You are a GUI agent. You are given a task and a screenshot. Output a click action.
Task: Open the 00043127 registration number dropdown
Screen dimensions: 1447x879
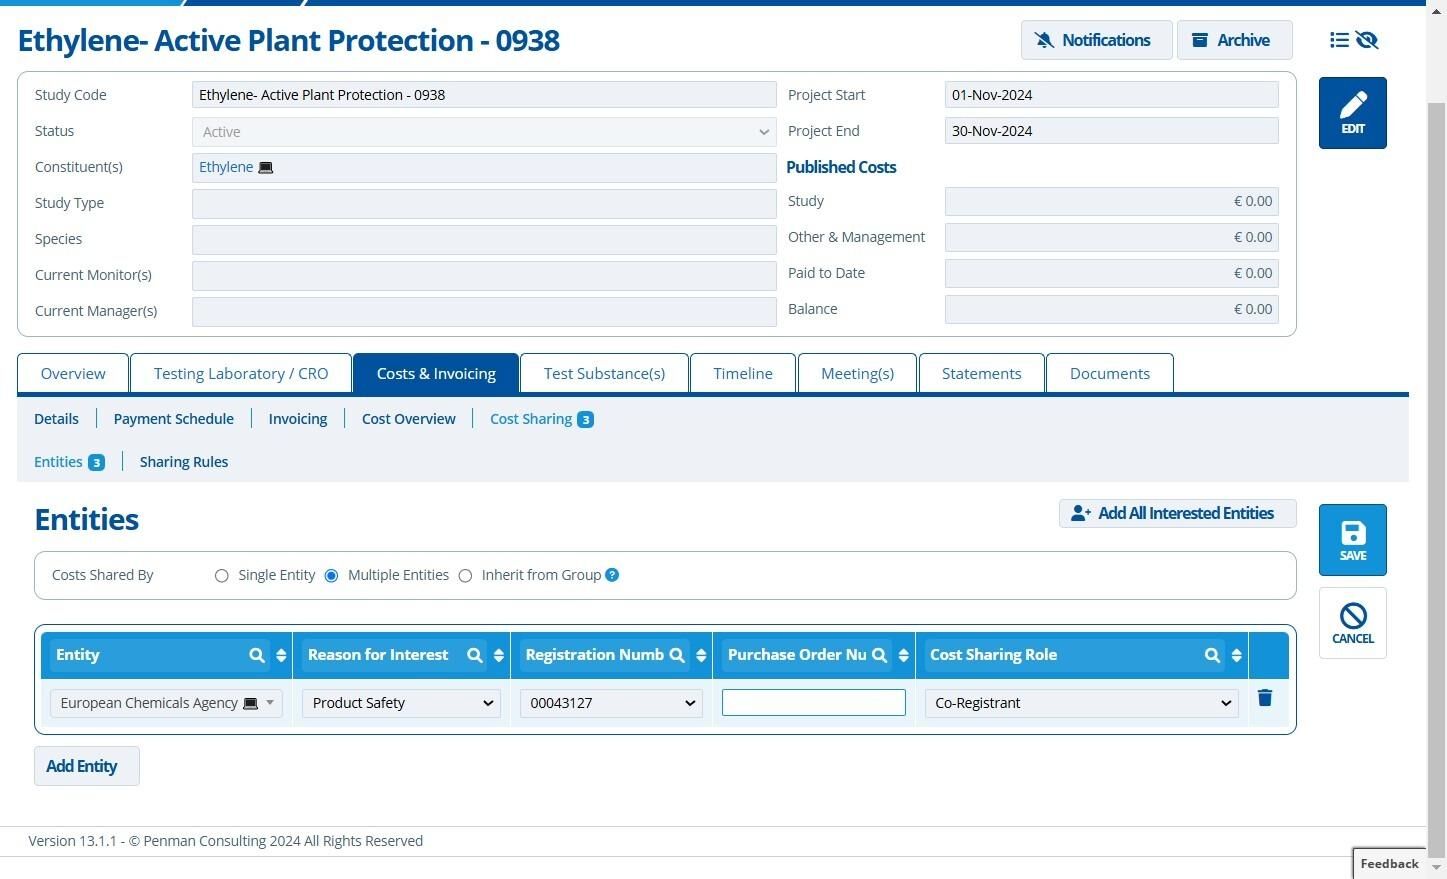click(x=610, y=703)
